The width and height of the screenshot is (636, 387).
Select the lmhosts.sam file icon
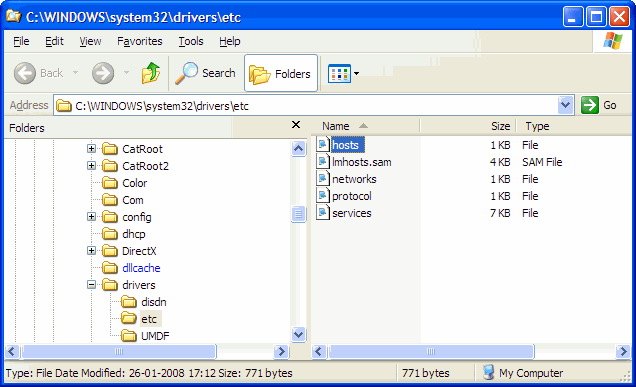tap(322, 162)
